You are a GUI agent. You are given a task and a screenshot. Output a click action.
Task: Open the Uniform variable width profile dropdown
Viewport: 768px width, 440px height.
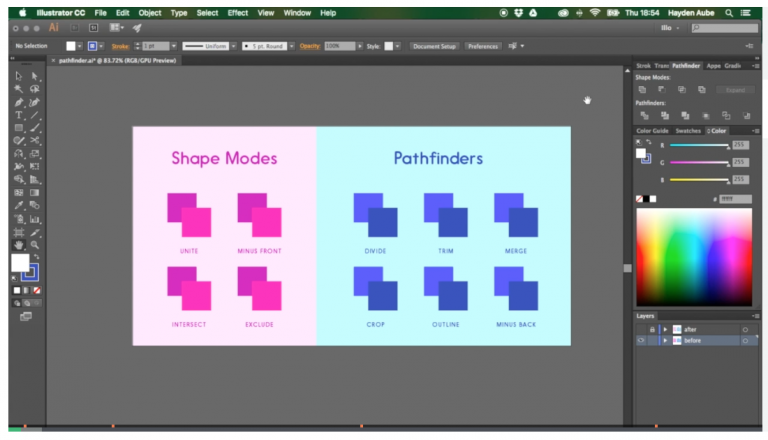tap(234, 46)
